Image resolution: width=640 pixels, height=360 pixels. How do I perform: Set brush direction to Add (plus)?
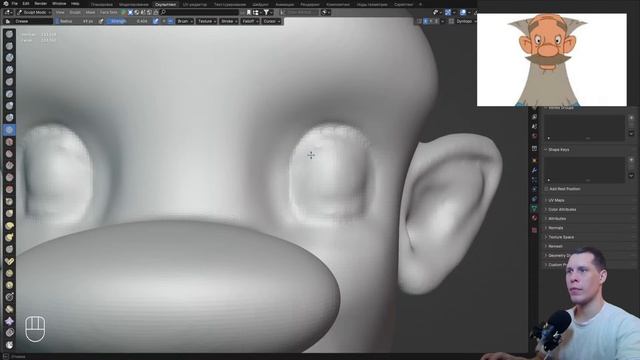tap(164, 21)
